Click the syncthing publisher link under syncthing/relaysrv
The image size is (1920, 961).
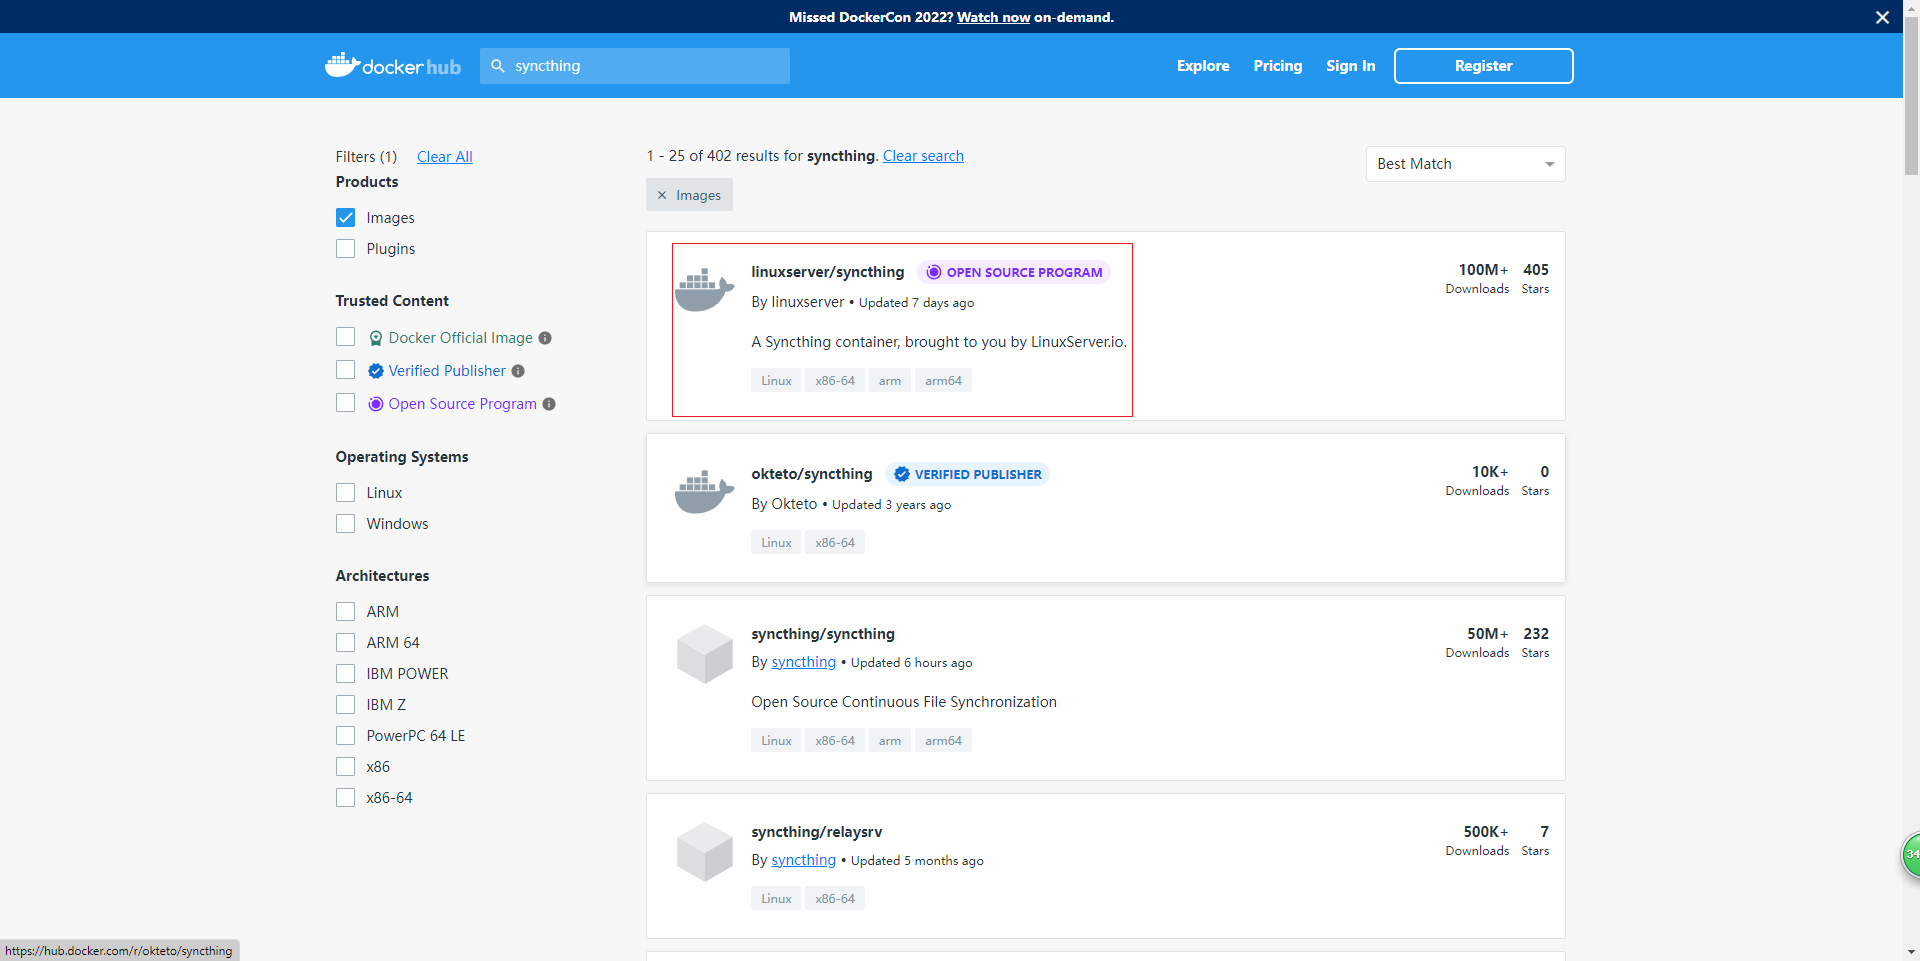point(804,860)
